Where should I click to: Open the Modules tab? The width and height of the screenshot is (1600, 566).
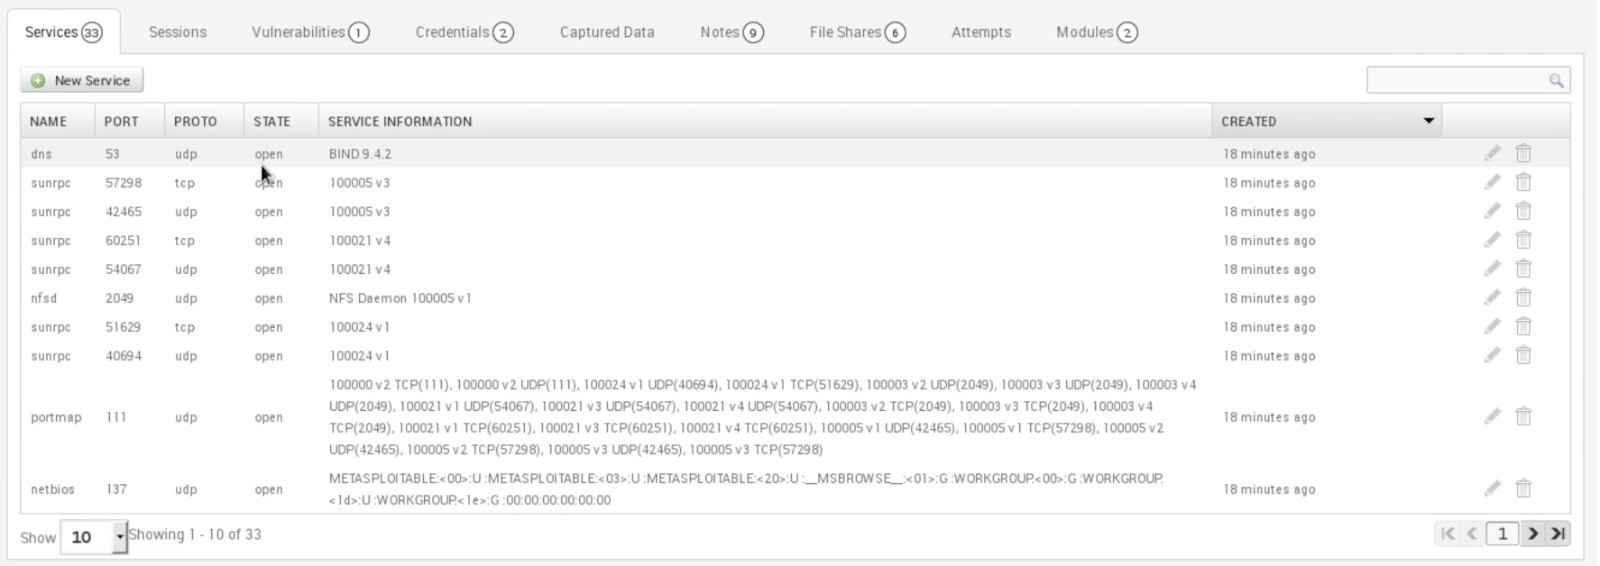click(1097, 32)
